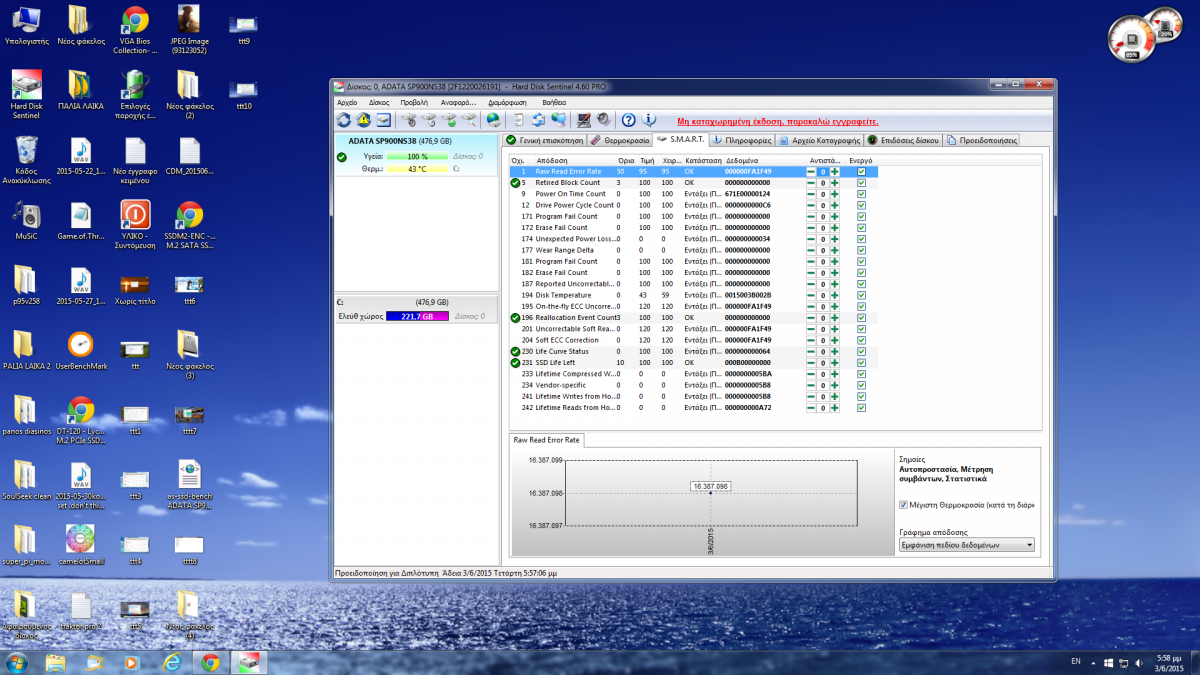Click the 16.387.098 point in graph
1200x675 pixels.
pyautogui.click(x=710, y=492)
